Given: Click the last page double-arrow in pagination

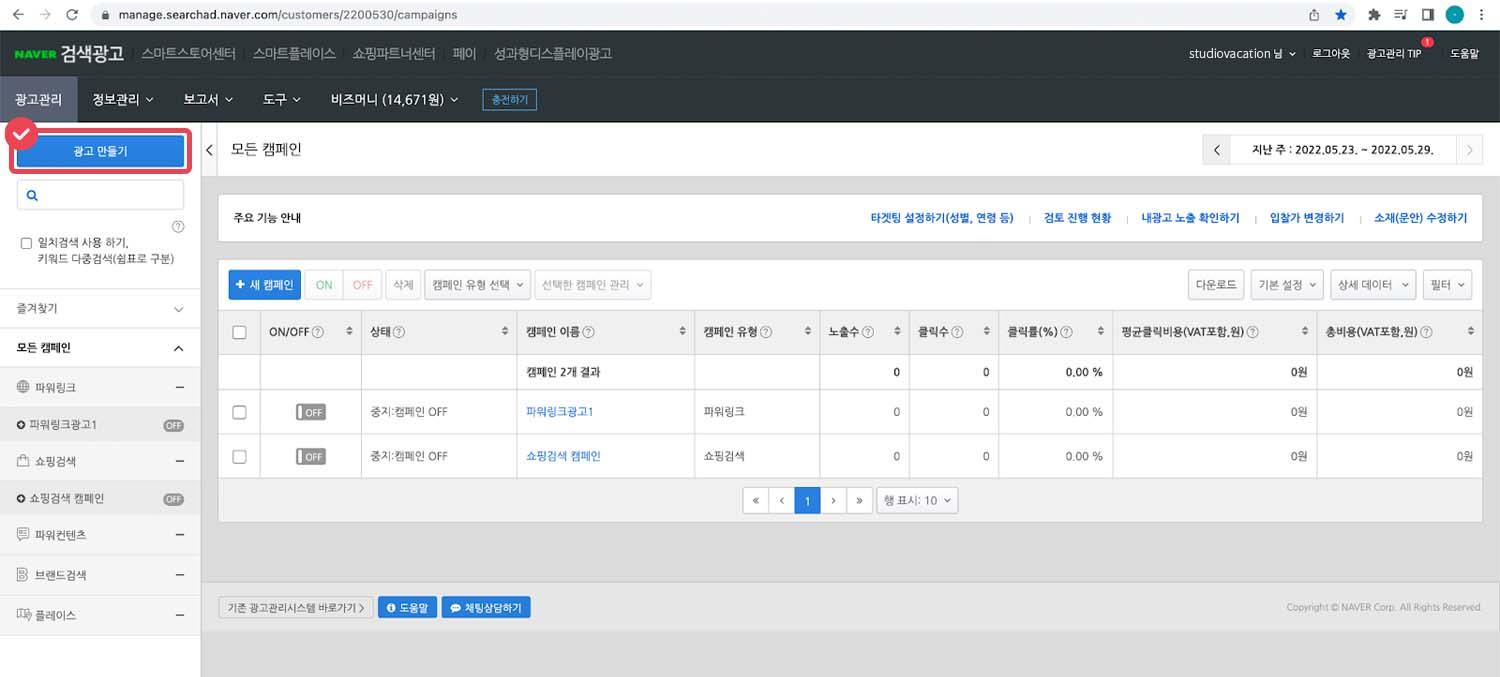Looking at the screenshot, I should pos(859,500).
